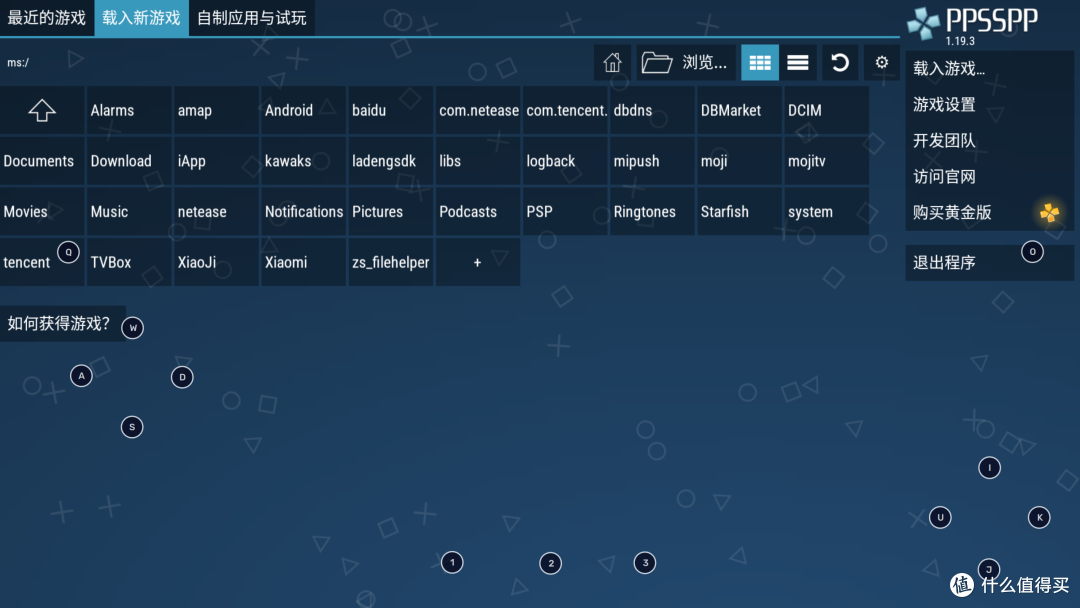1080x608 pixels.
Task: Exit the program (退出程序)
Action: coord(989,262)
